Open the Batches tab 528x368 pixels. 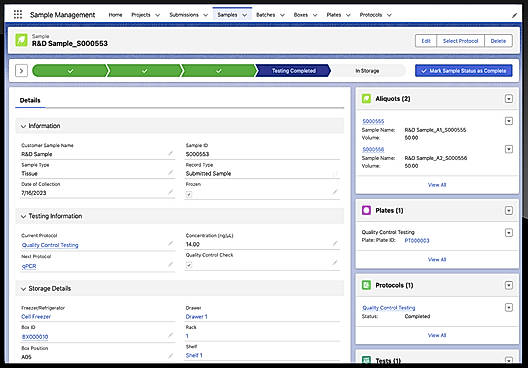(x=265, y=15)
